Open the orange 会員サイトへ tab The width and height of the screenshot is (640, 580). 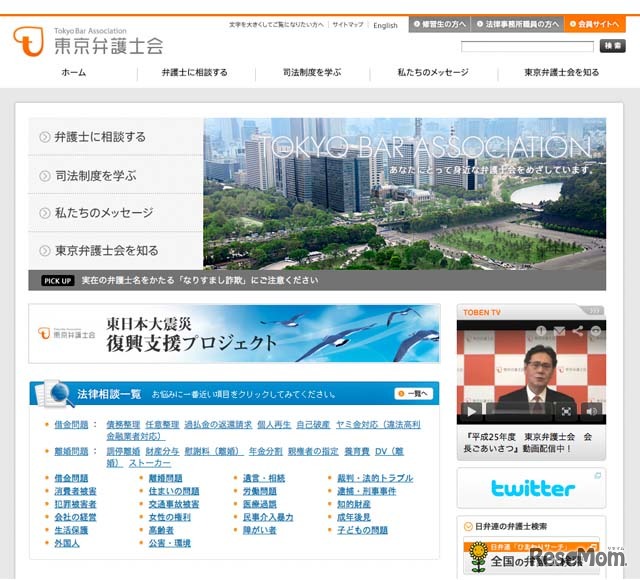point(595,24)
